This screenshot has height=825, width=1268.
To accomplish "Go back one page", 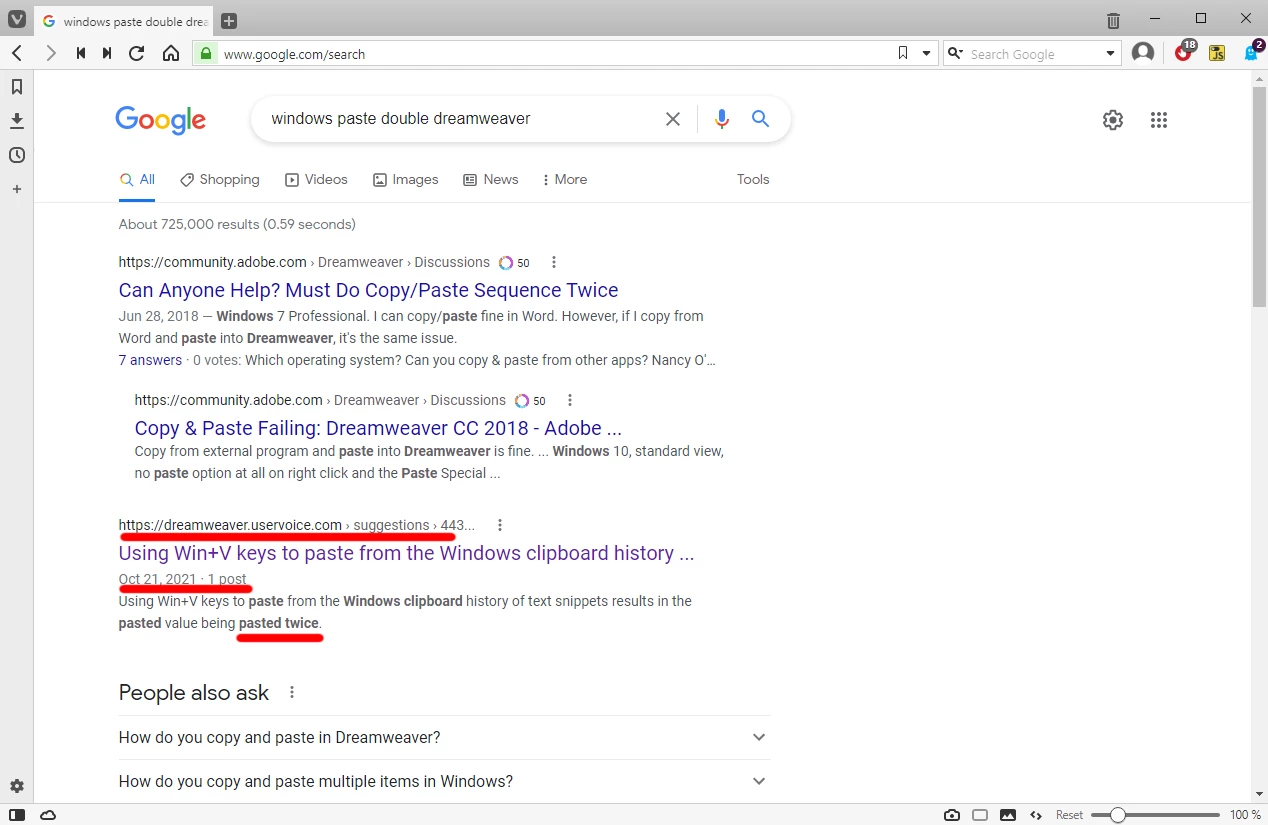I will point(17,53).
